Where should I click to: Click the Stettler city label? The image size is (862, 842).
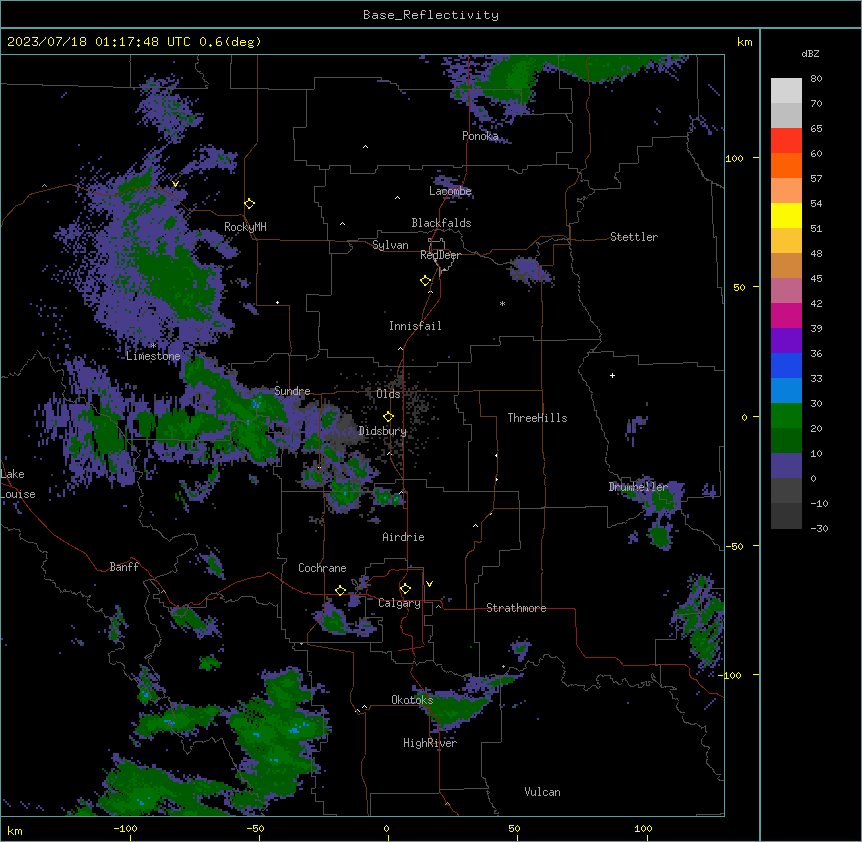pos(634,237)
